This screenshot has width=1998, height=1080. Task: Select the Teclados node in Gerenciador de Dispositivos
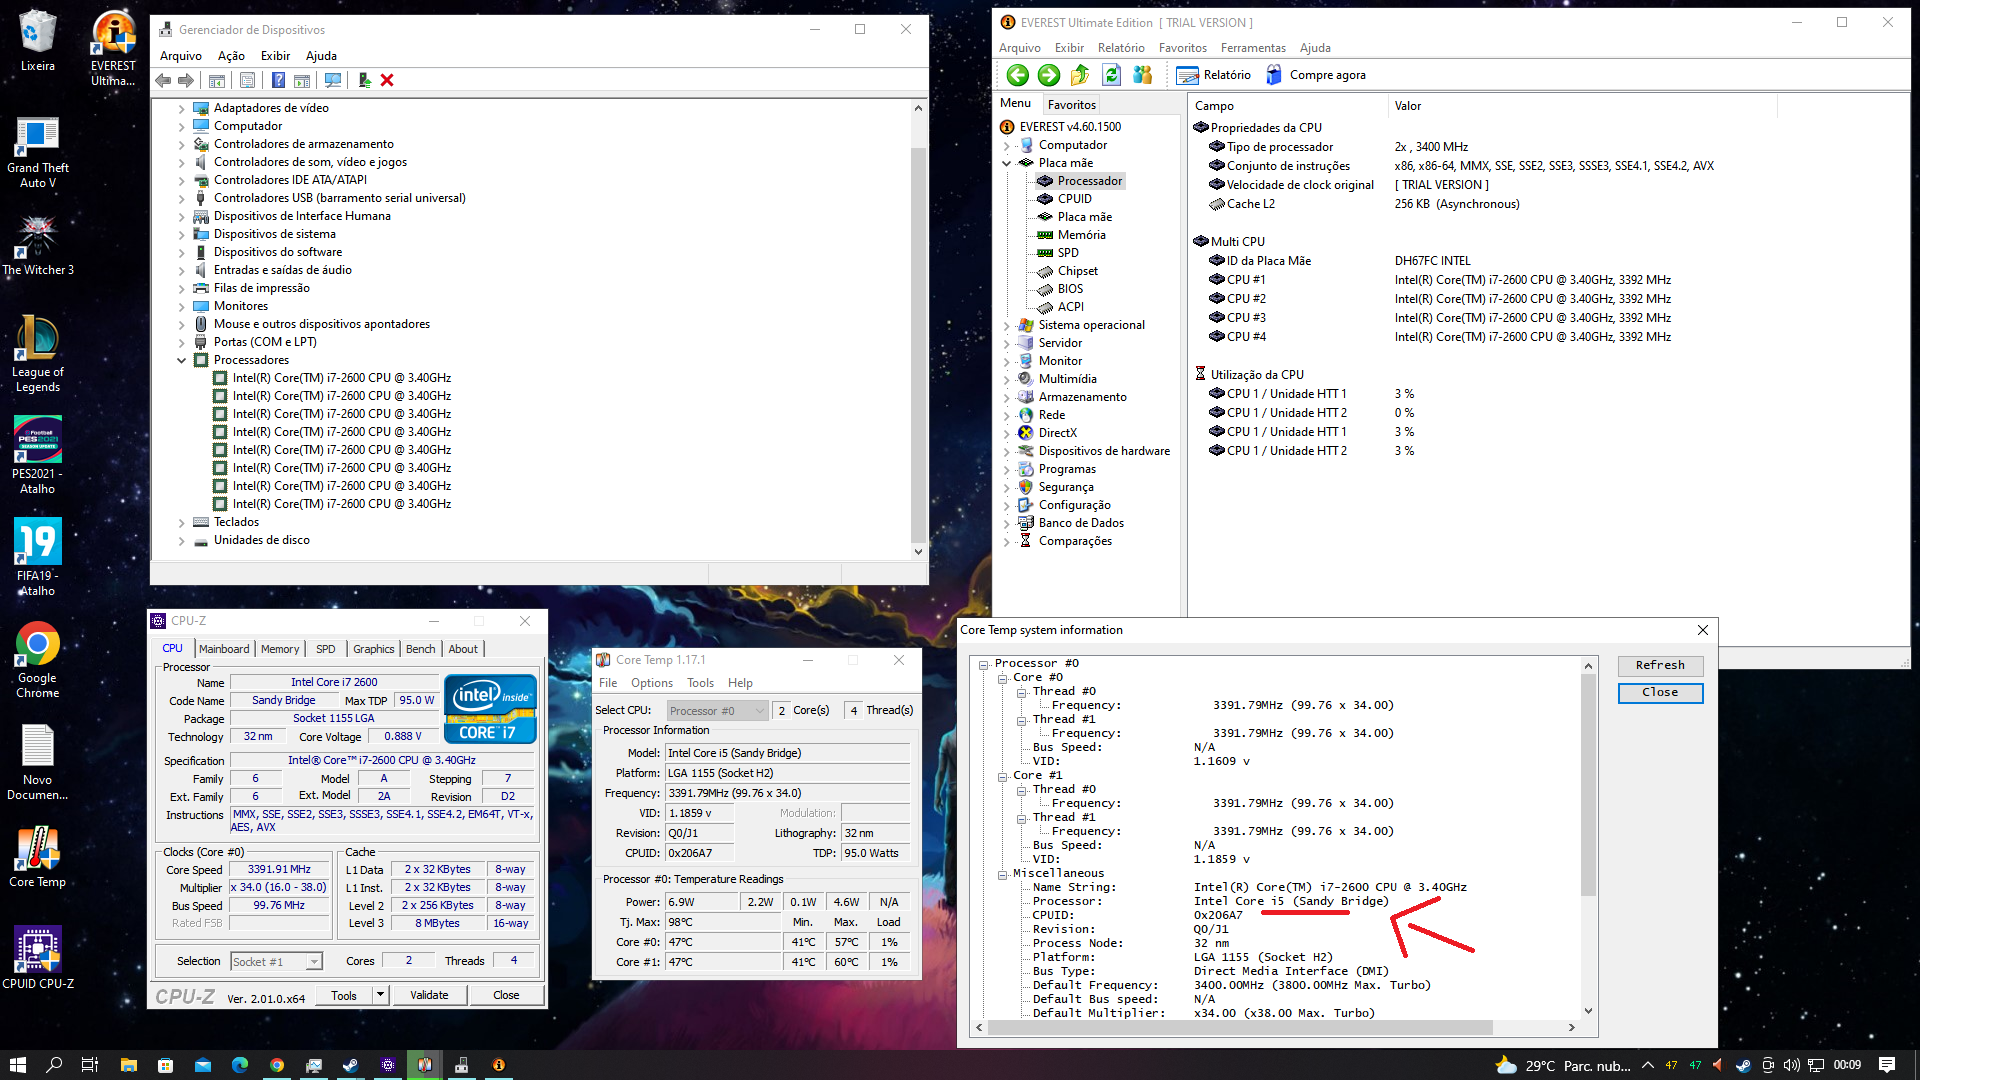coord(236,522)
